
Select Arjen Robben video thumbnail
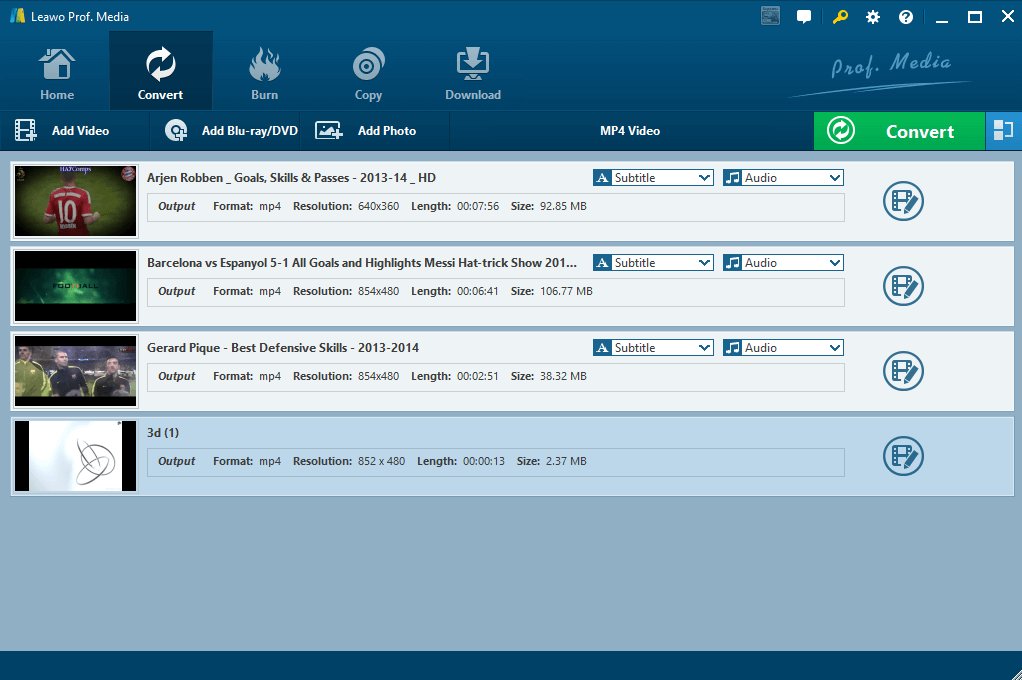(76, 201)
